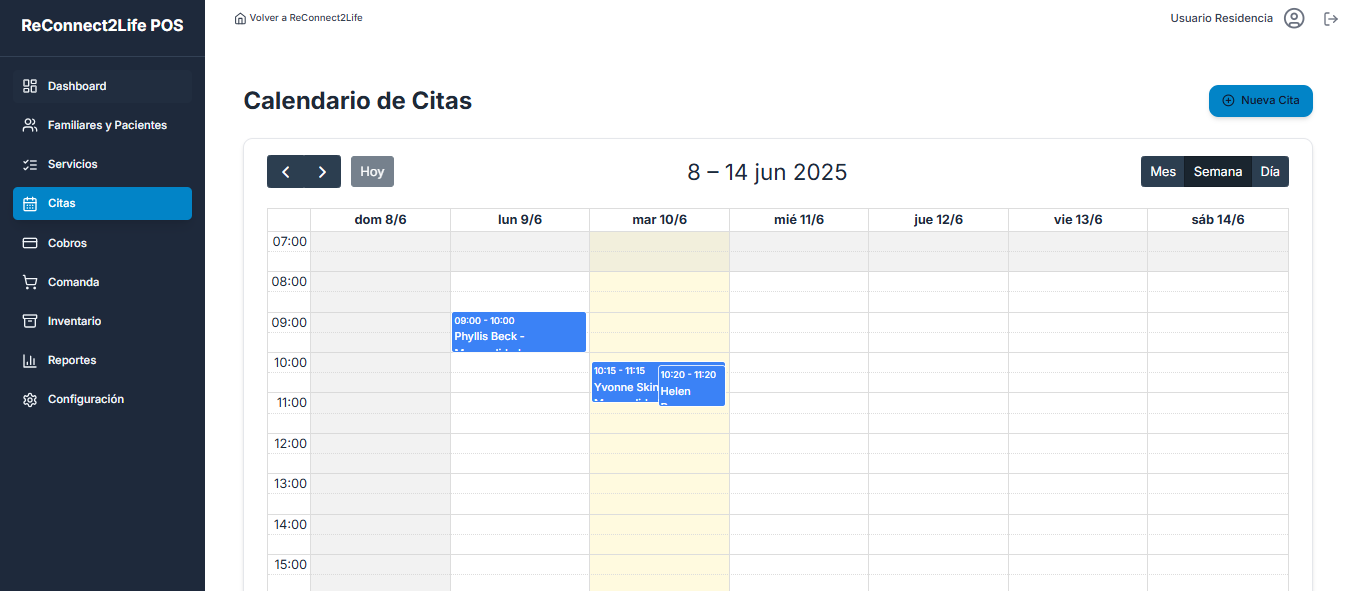This screenshot has height=591, width=1351.
Task: Follow Volver a ReConnect2Life link
Action: (298, 18)
